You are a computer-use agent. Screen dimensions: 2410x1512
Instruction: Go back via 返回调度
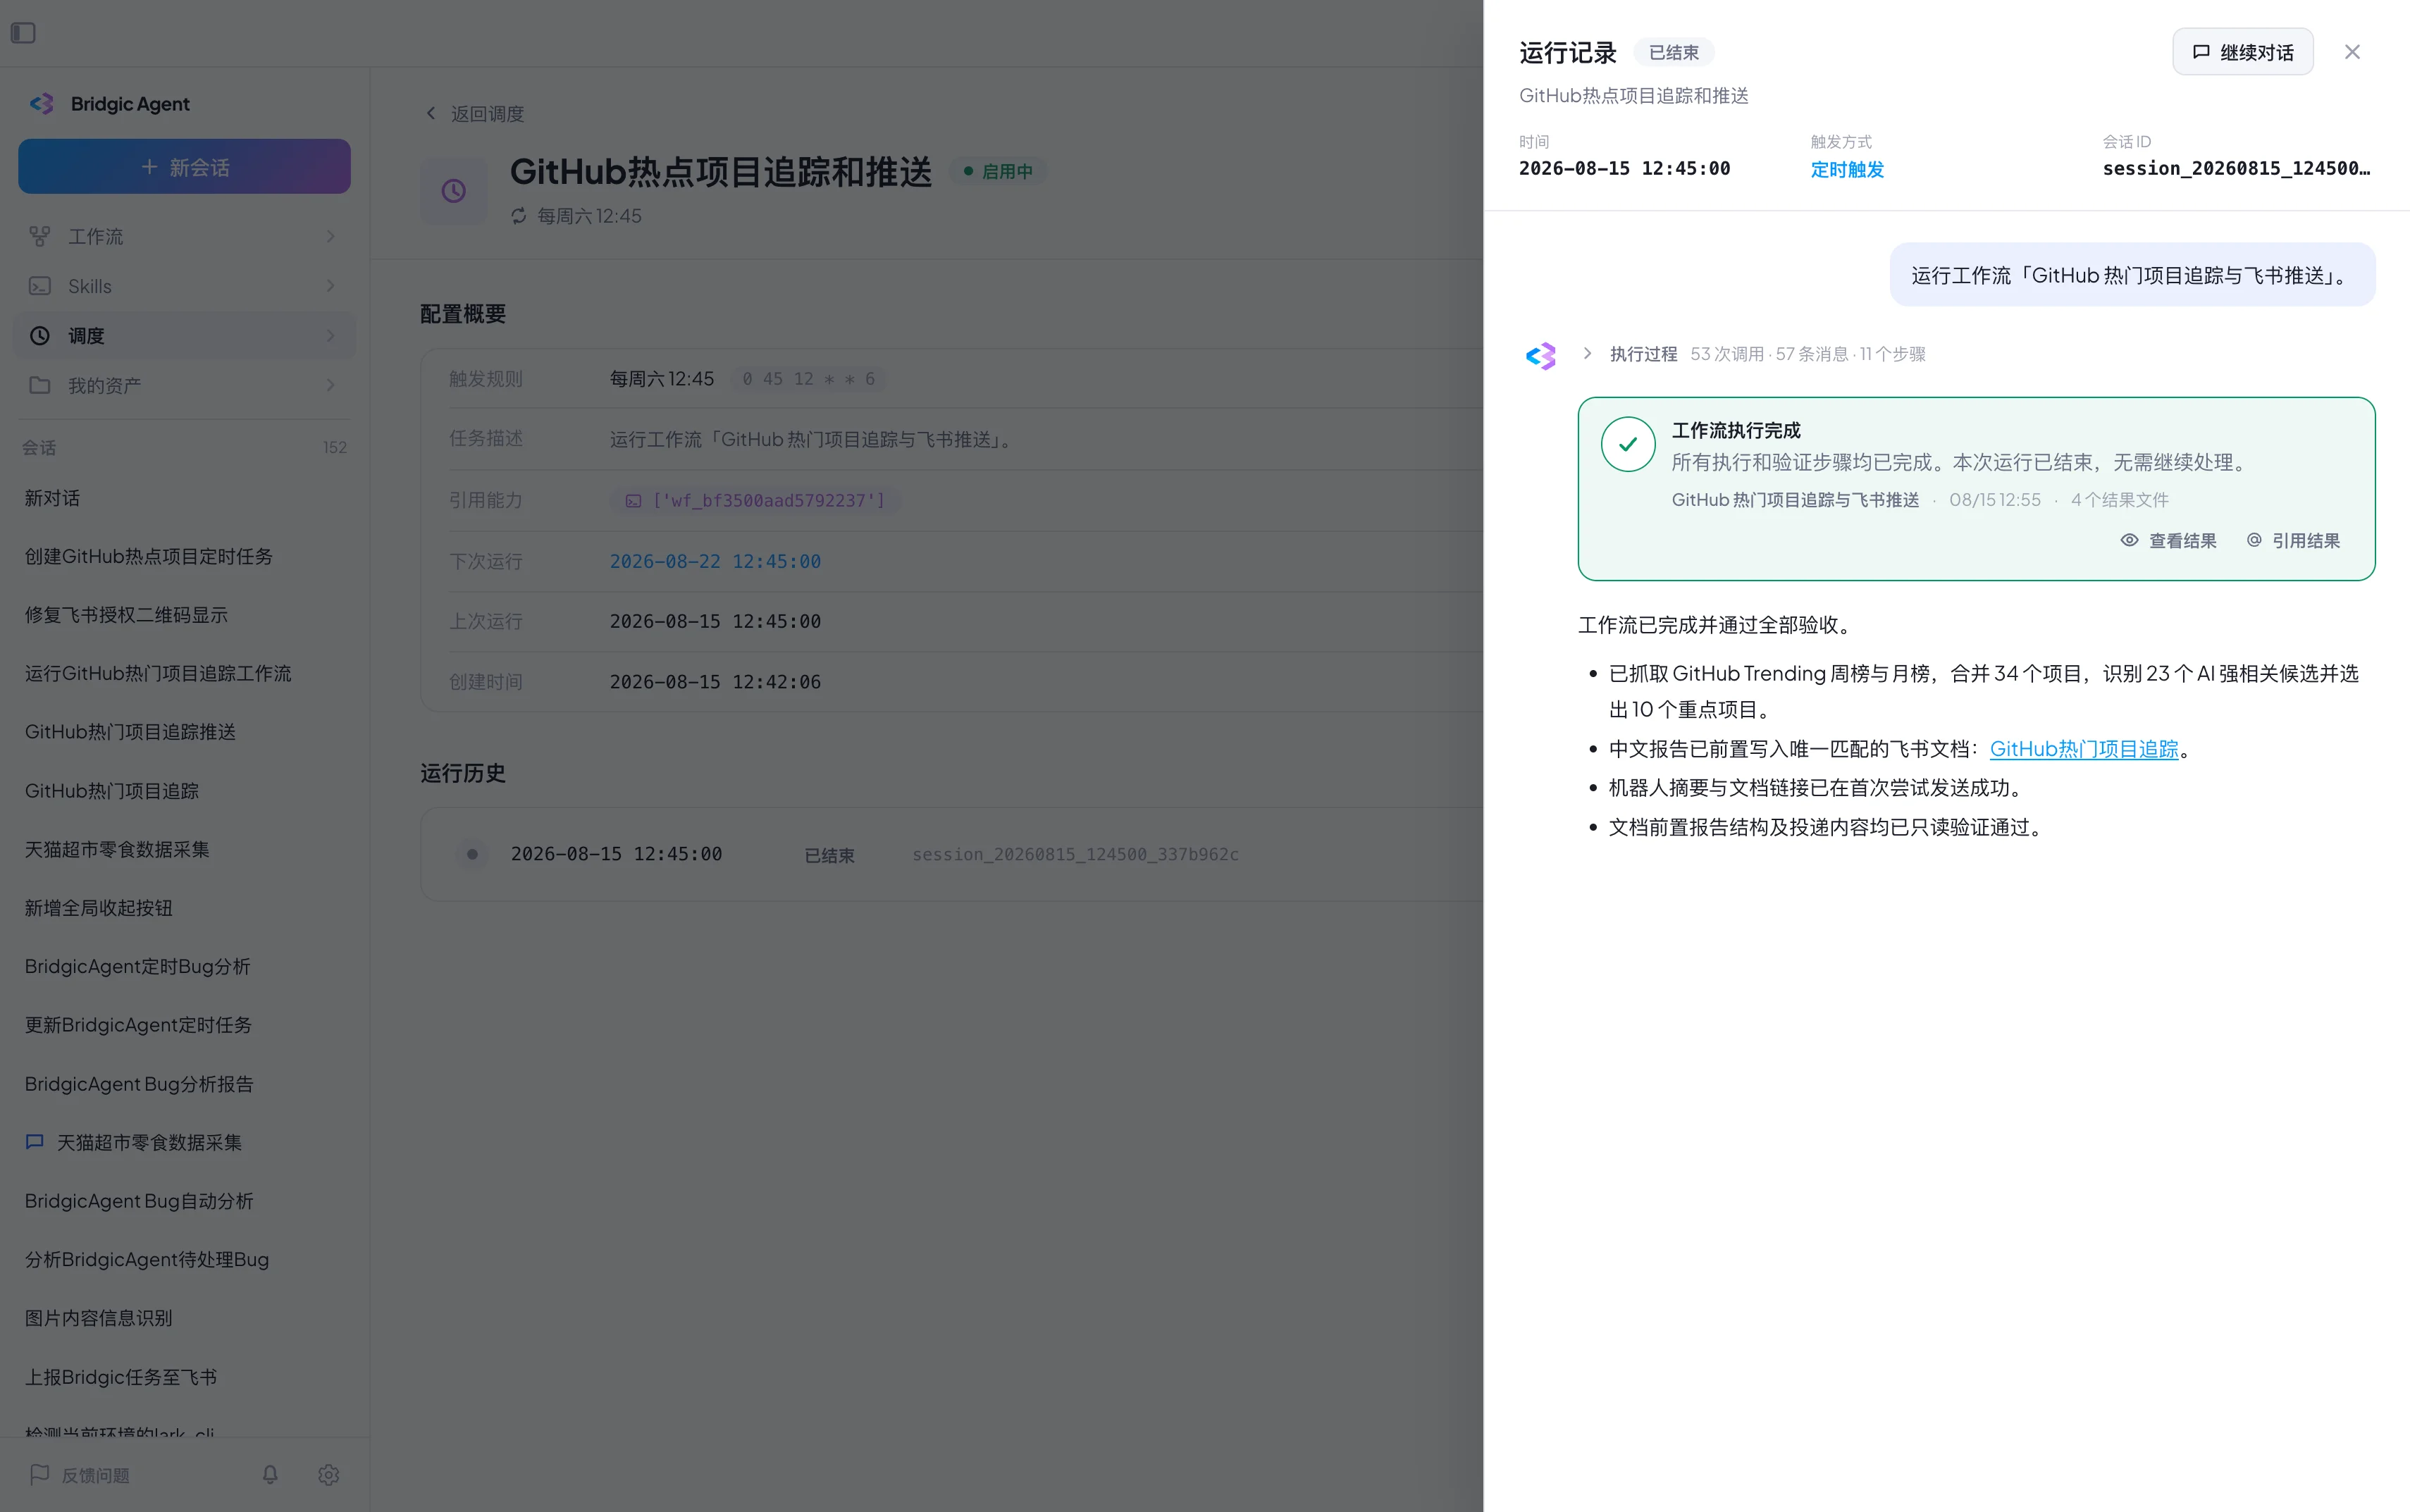(x=475, y=114)
